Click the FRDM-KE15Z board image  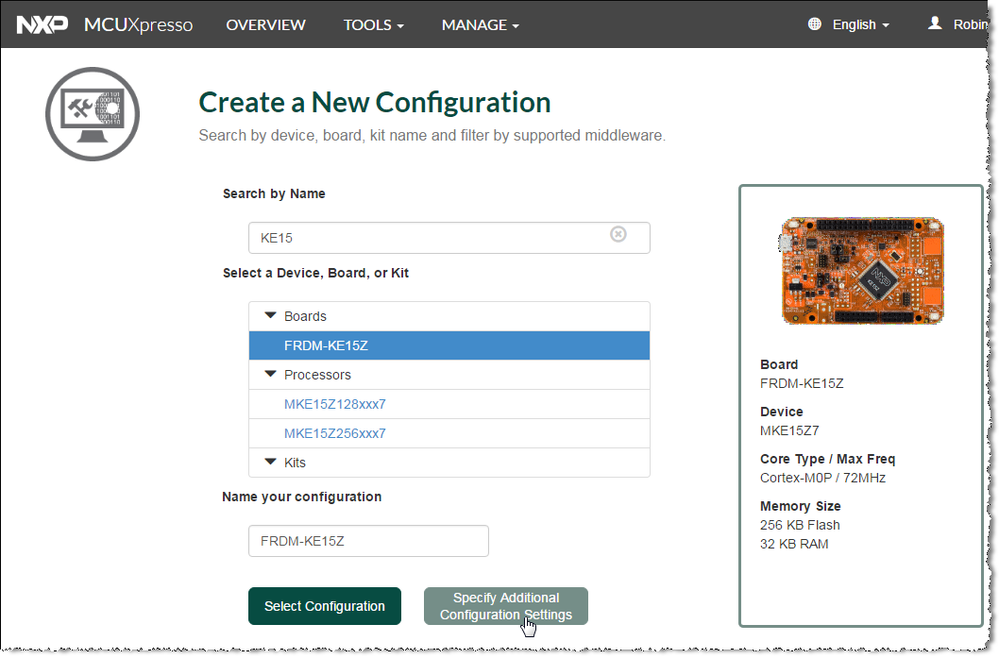(x=861, y=270)
